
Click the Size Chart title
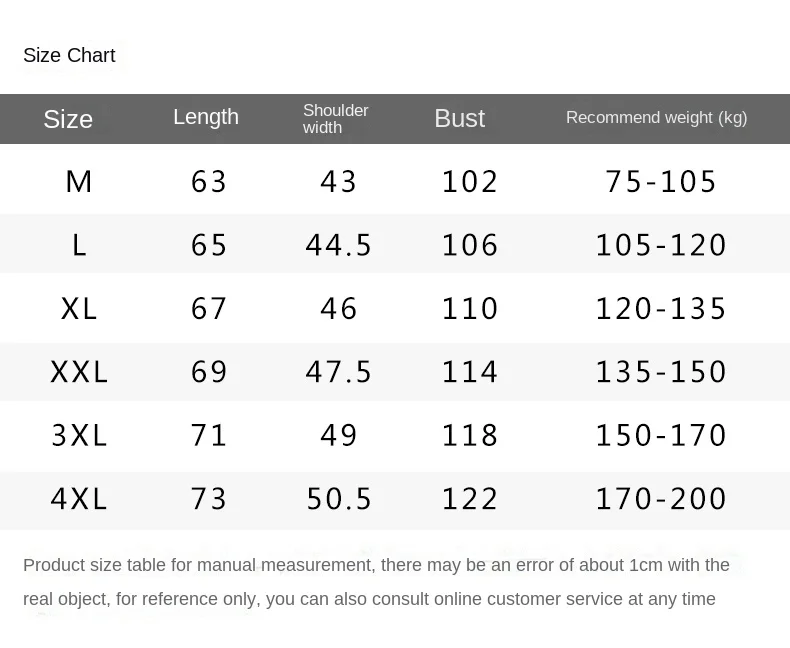click(69, 55)
